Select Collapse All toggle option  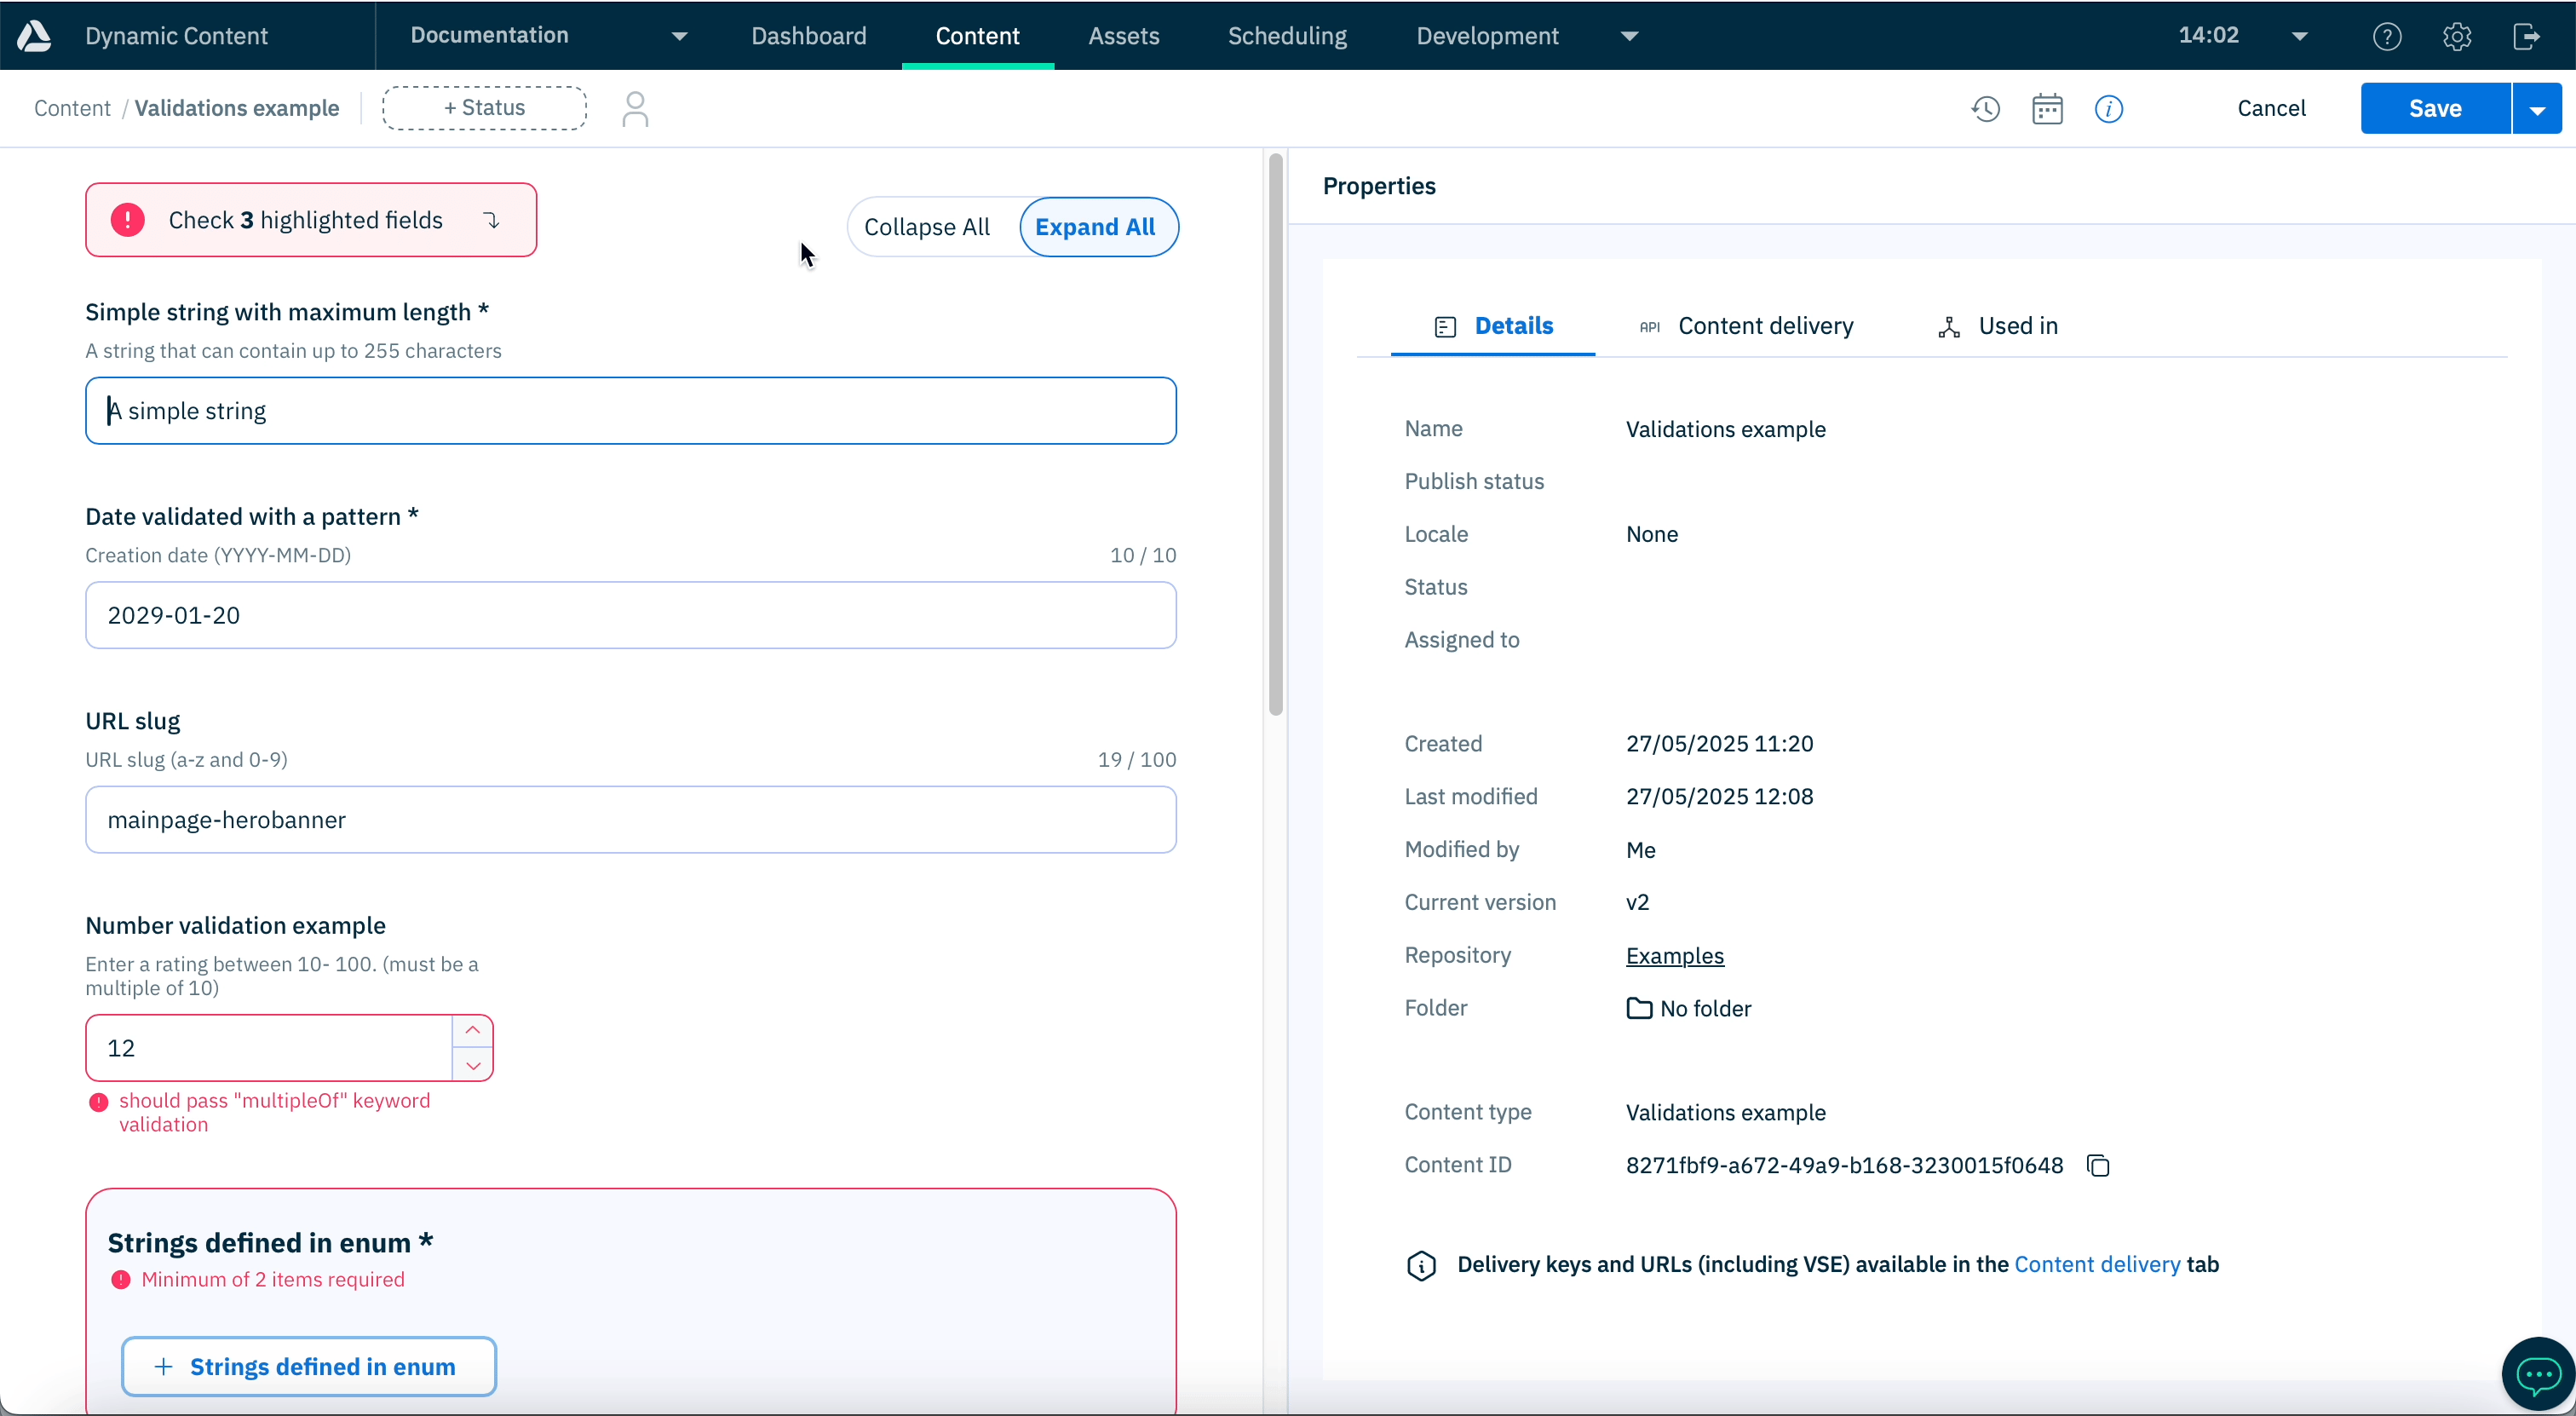pyautogui.click(x=926, y=227)
